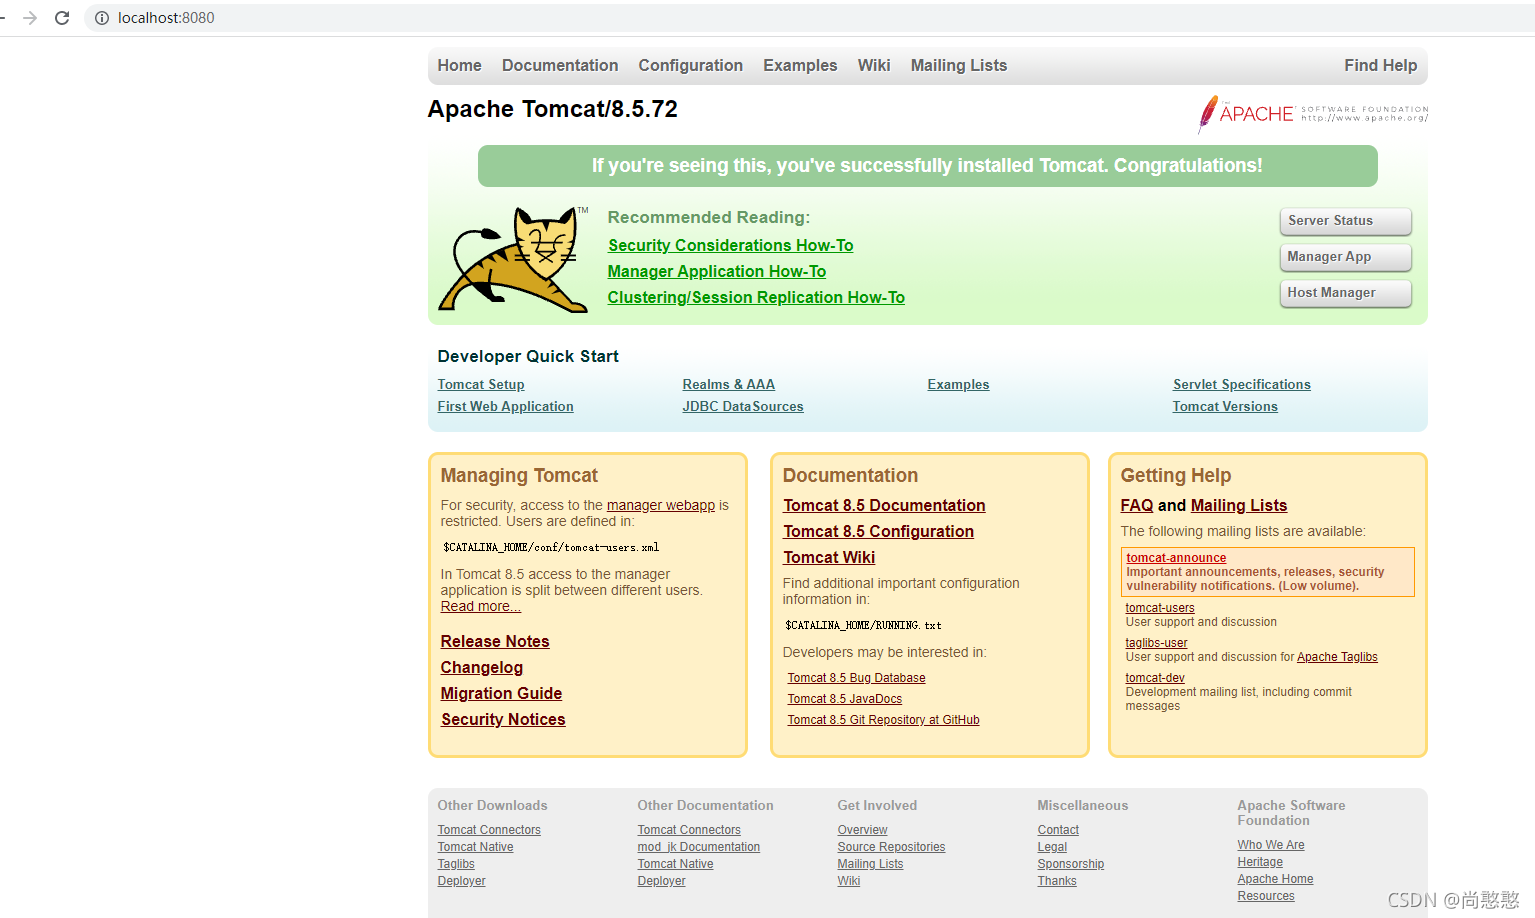This screenshot has height=918, width=1535.
Task: Open Thanks footer link
Action: pyautogui.click(x=1057, y=881)
